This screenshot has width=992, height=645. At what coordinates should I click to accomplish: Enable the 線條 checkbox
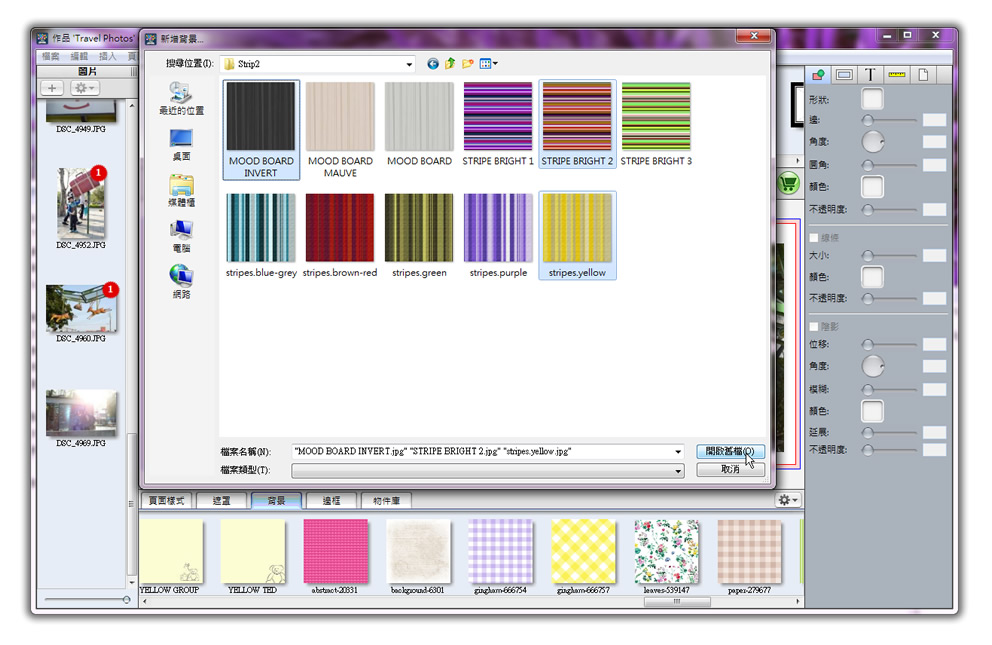[x=813, y=238]
